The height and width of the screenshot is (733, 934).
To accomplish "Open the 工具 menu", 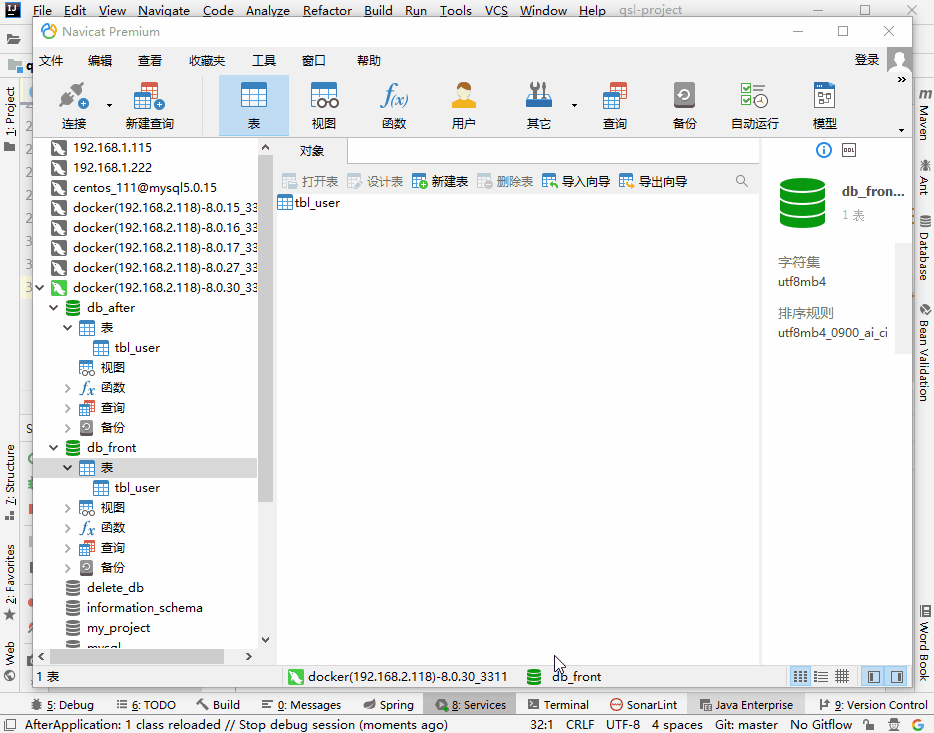I will click(264, 60).
